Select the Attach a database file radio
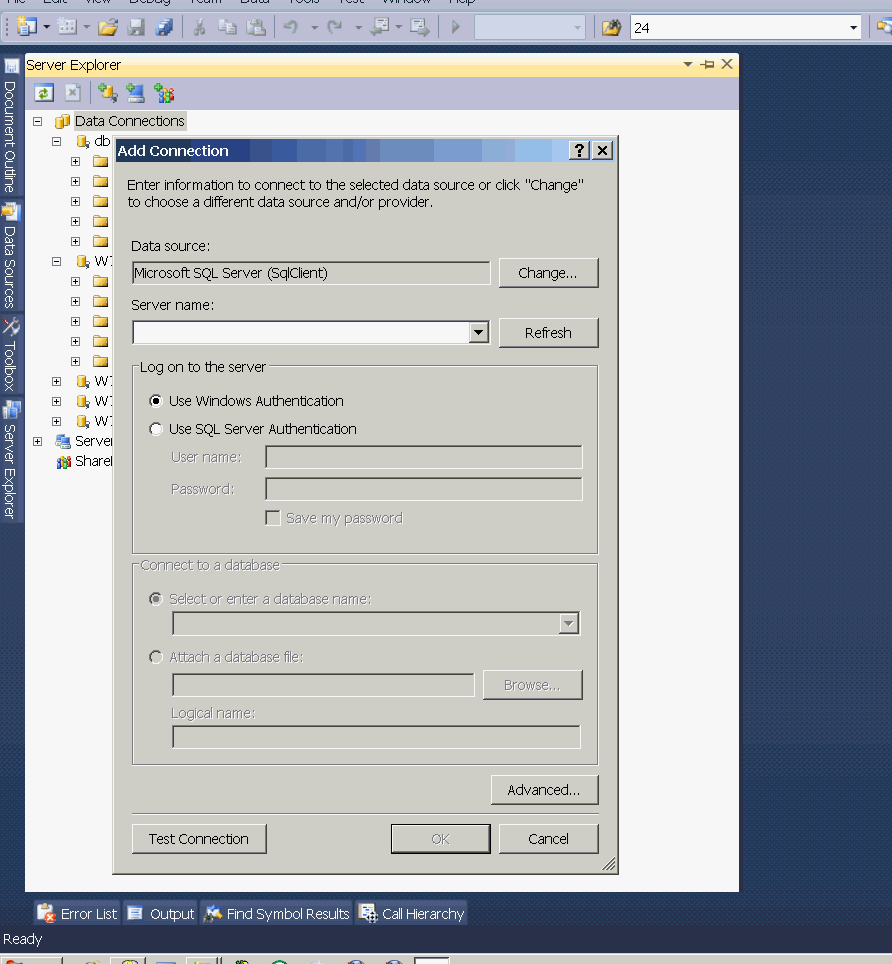The width and height of the screenshot is (892, 964). 156,657
